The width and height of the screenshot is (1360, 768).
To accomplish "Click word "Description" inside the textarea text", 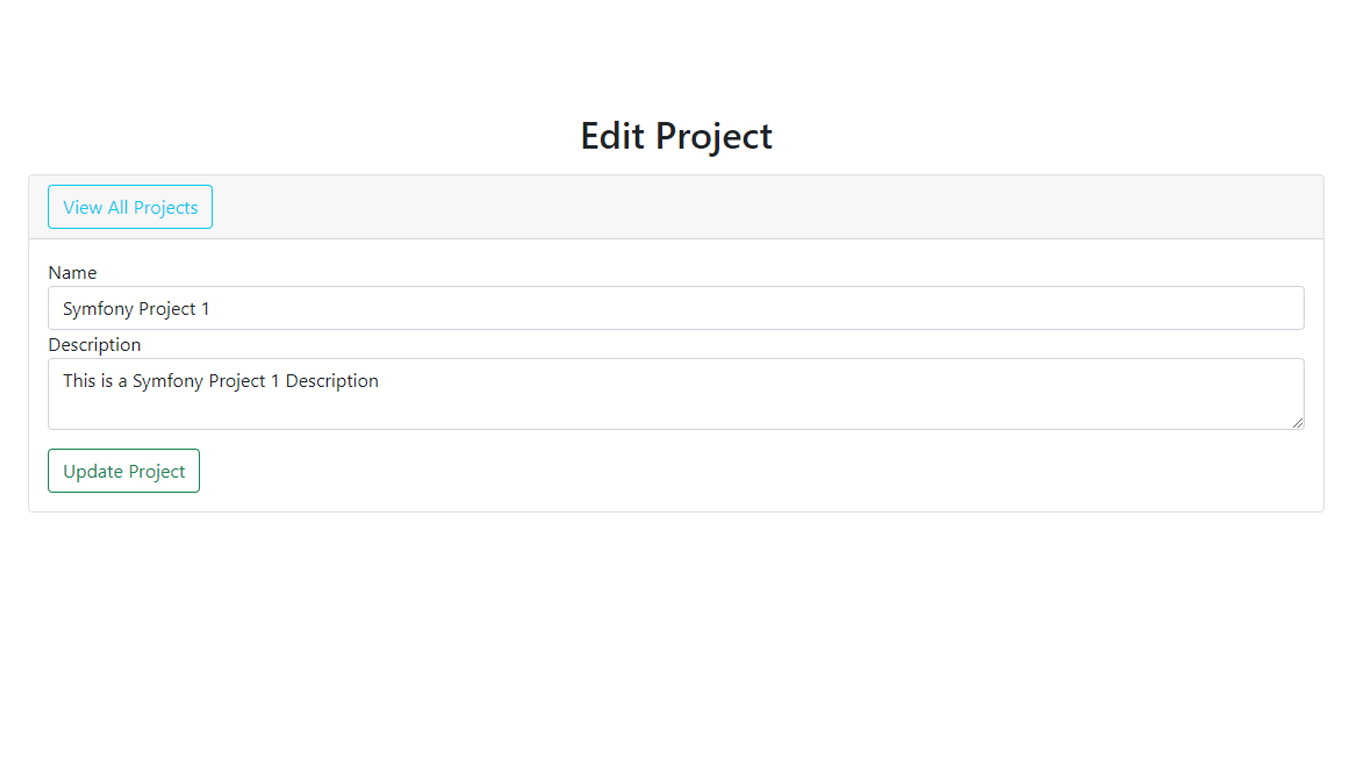I will click(x=332, y=381).
